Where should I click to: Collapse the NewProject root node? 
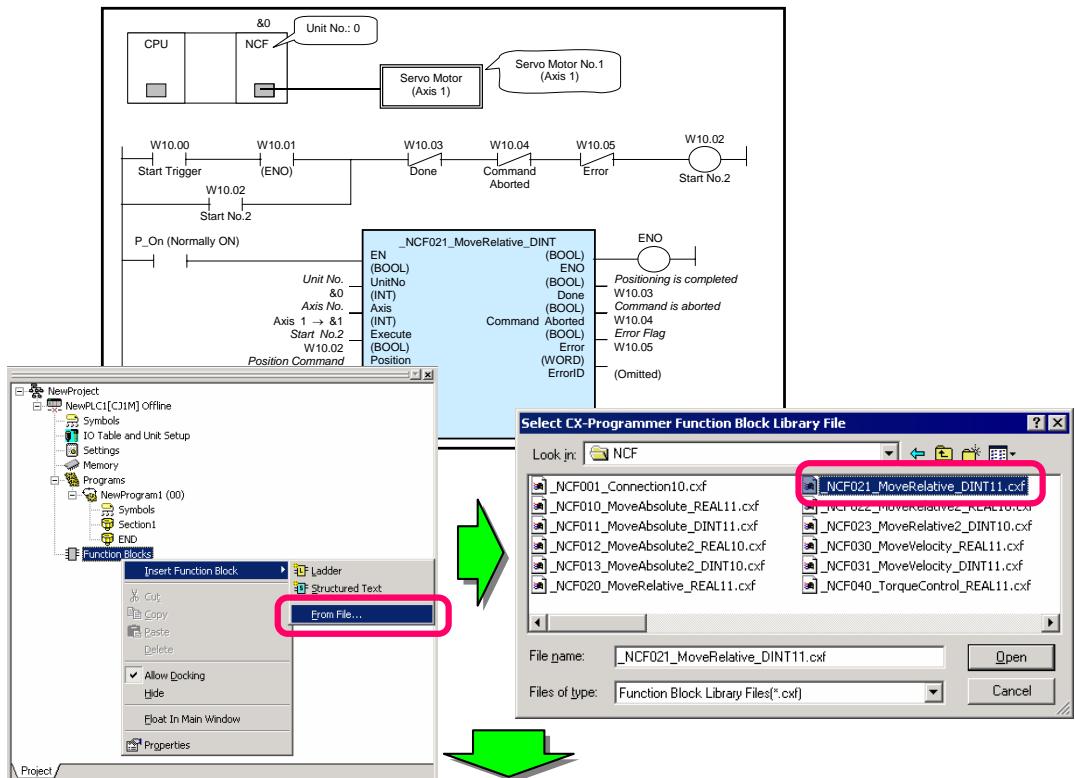(20, 391)
